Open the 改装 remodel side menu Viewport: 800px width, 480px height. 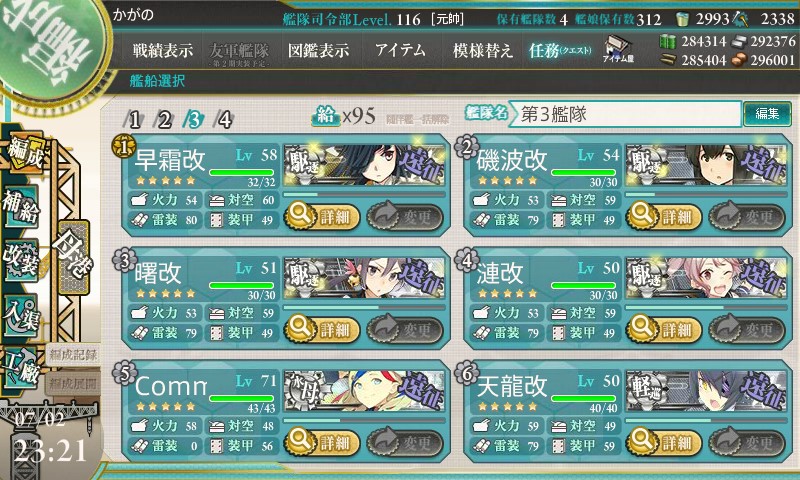click(x=21, y=259)
